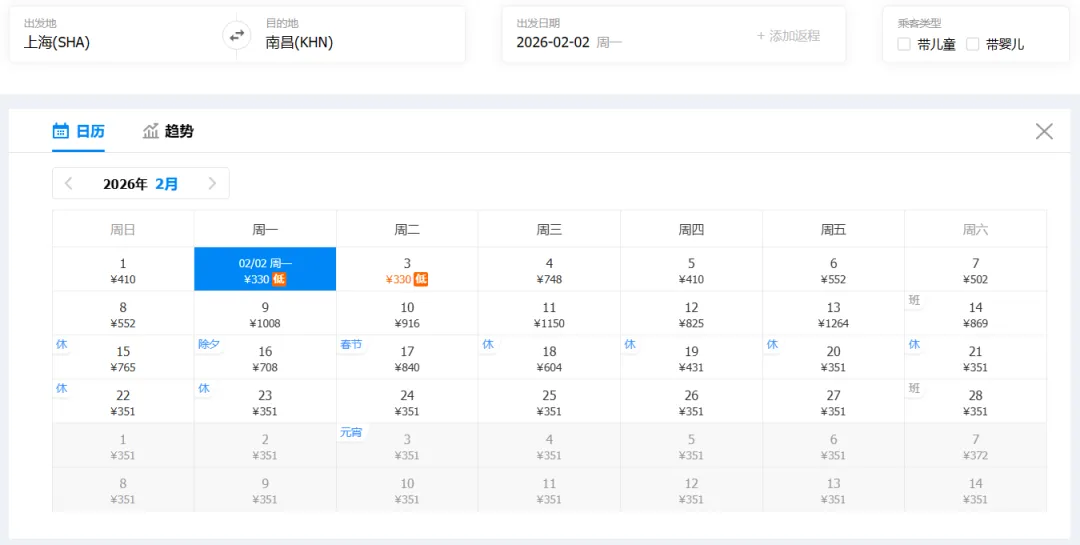Go to next month
The image size is (1080, 545).
[212, 183]
